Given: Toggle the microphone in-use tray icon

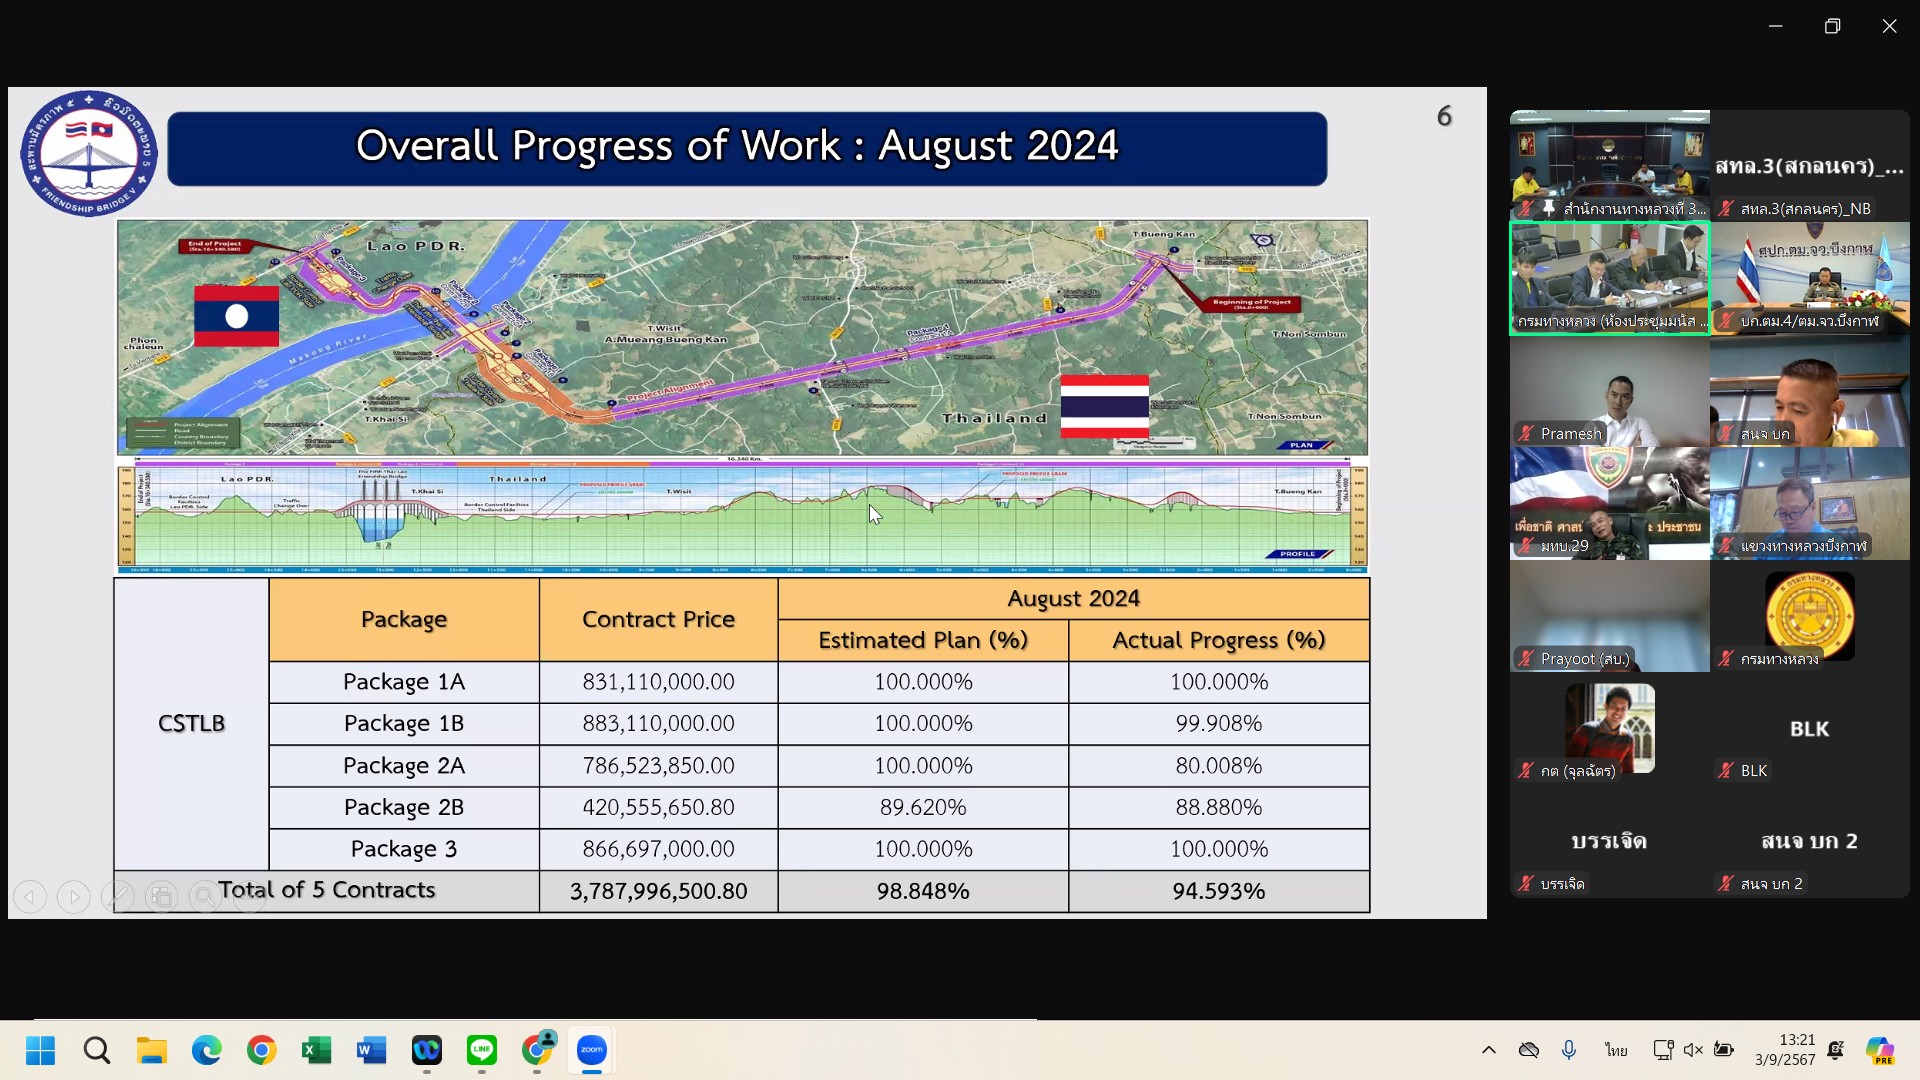Looking at the screenshot, I should pos(1569,1050).
